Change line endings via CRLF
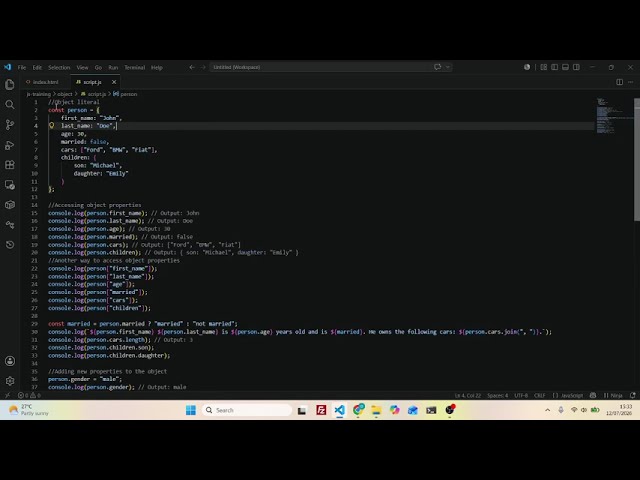The width and height of the screenshot is (640, 480). point(540,395)
